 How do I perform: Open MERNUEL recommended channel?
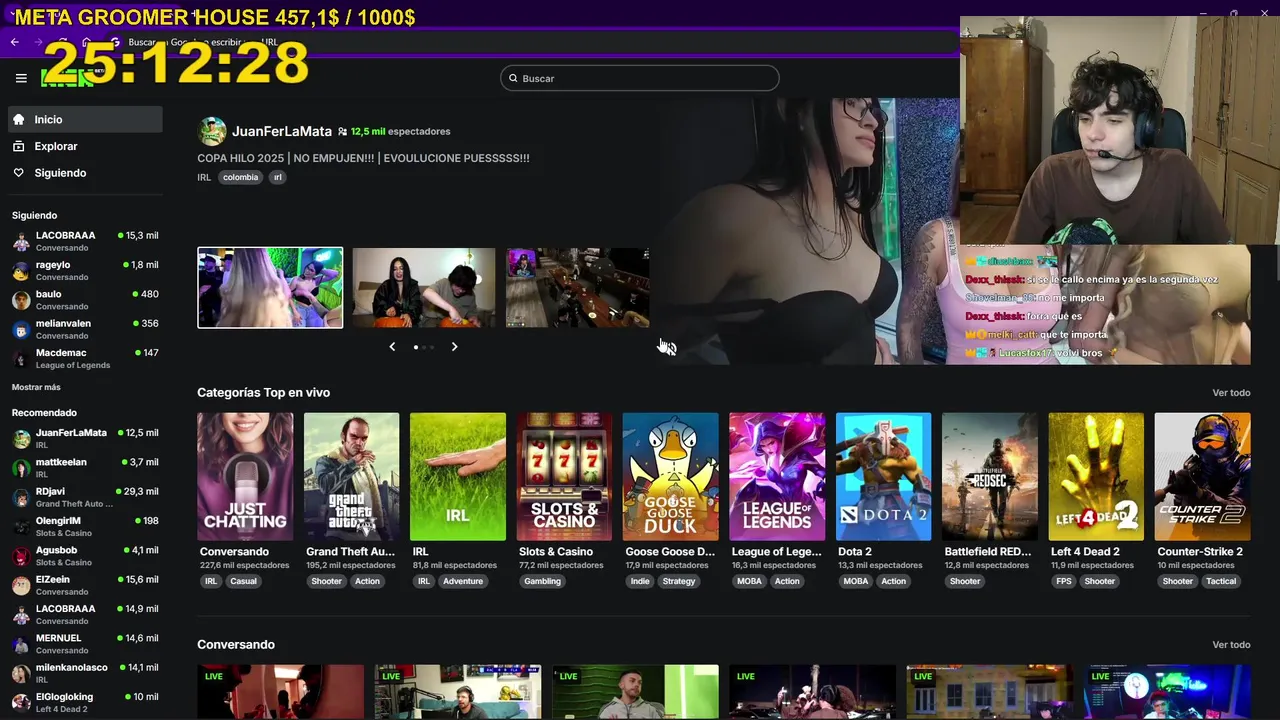[x=85, y=644]
